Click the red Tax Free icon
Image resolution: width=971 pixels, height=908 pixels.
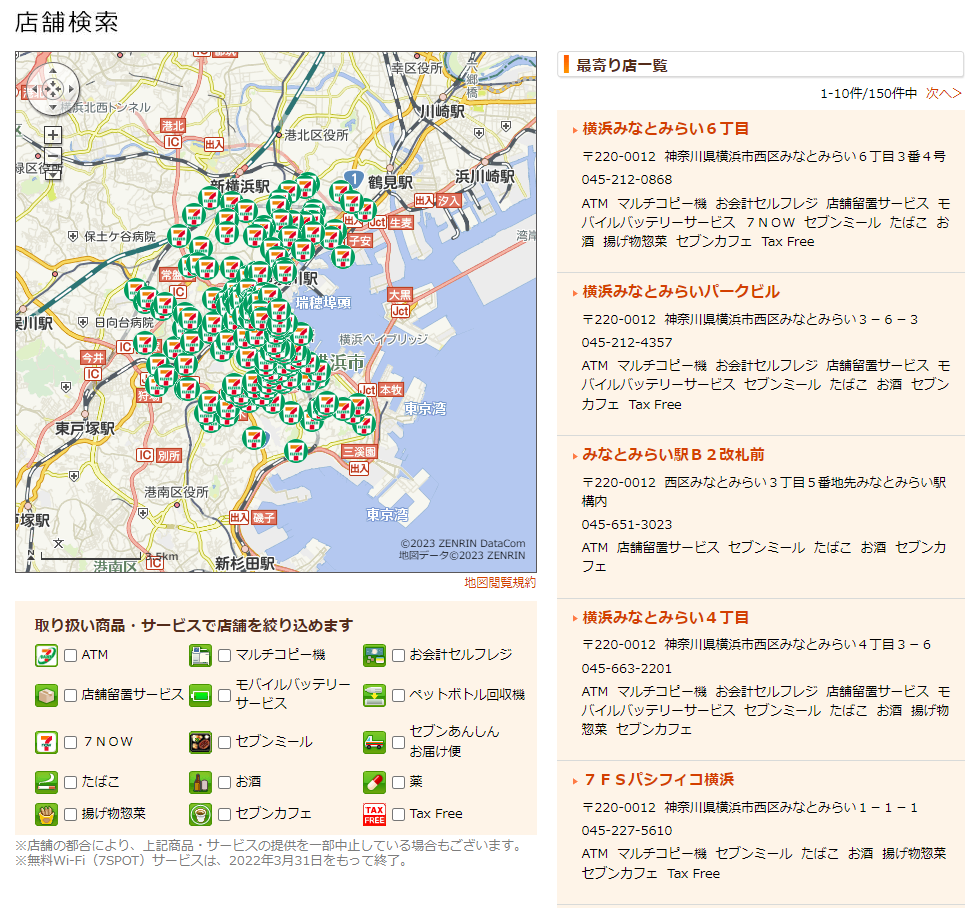374,814
